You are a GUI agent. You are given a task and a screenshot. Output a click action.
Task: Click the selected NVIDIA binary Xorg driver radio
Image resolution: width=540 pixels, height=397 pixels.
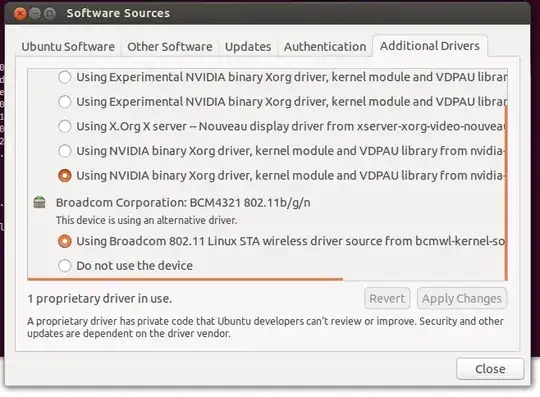(65, 176)
